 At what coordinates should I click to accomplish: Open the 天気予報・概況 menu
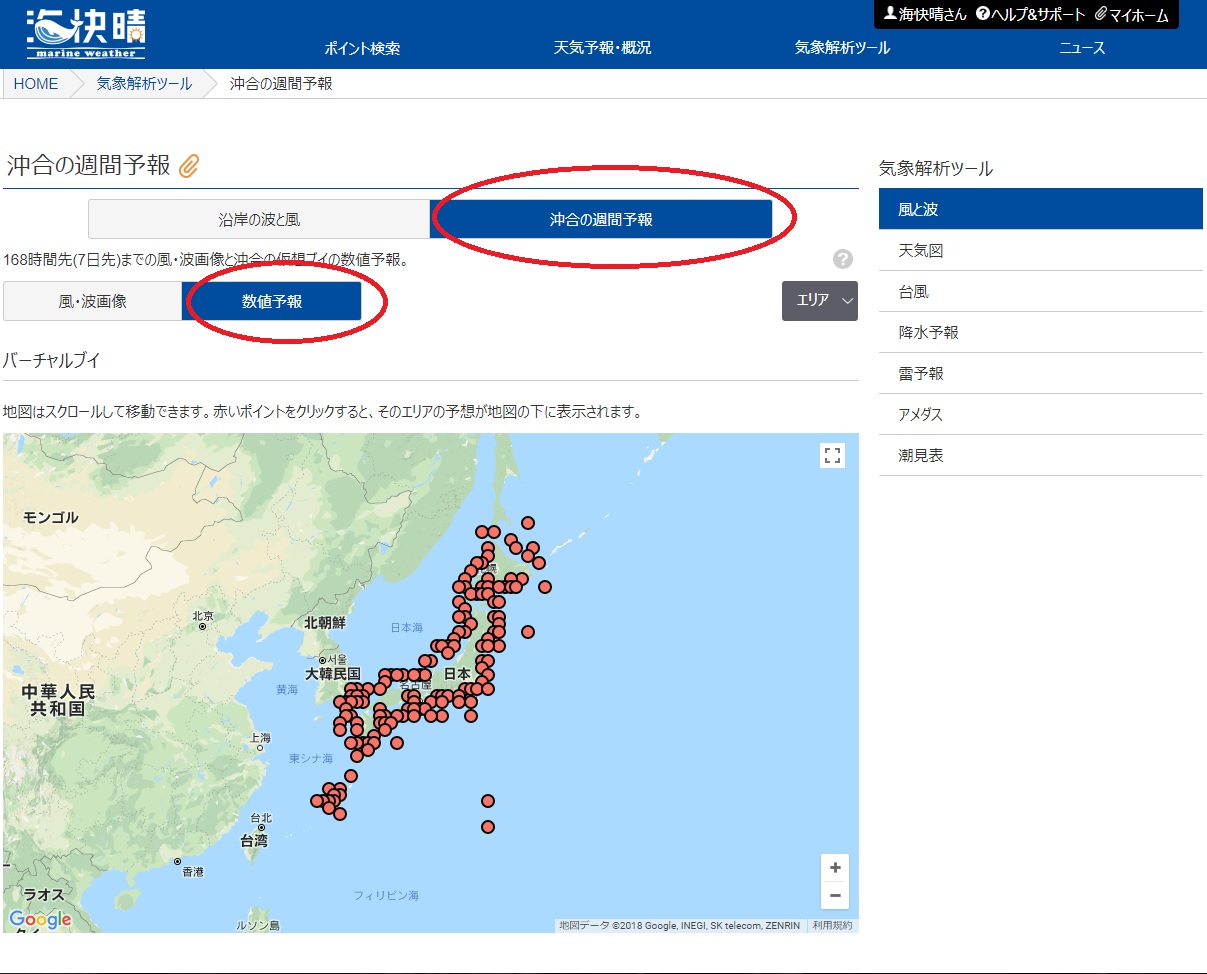pos(602,48)
